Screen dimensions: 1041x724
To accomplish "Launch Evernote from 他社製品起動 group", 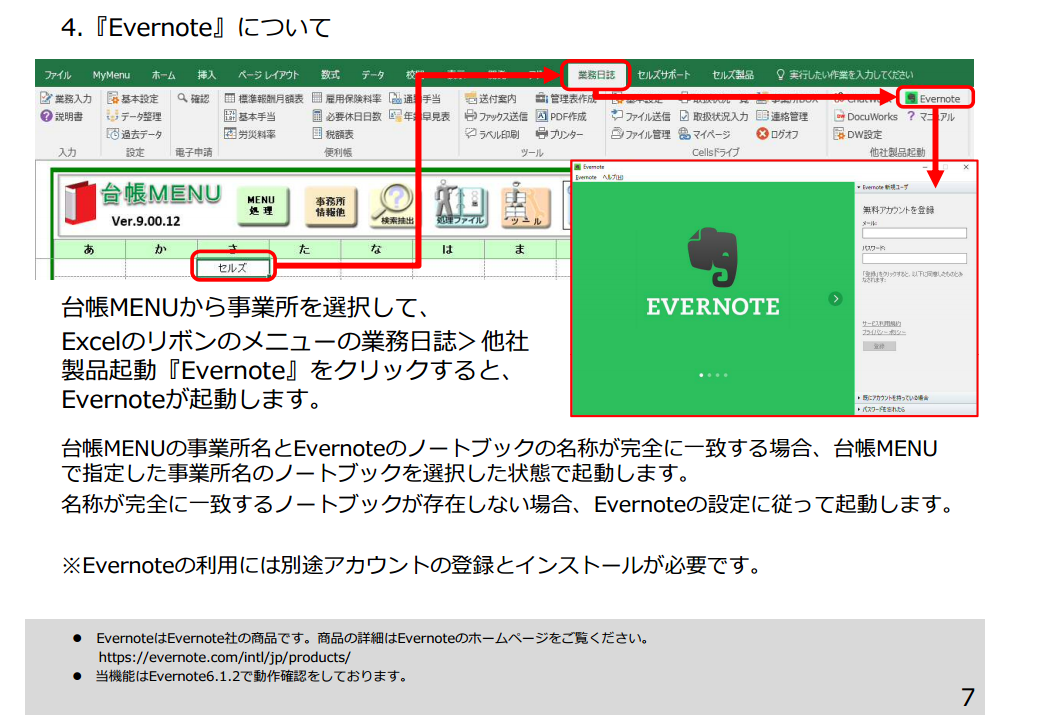I will pos(933,99).
